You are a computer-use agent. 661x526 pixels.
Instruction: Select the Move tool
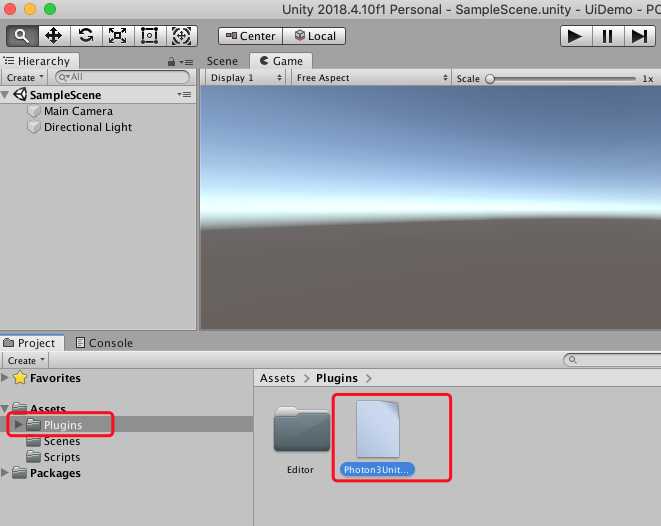click(54, 36)
